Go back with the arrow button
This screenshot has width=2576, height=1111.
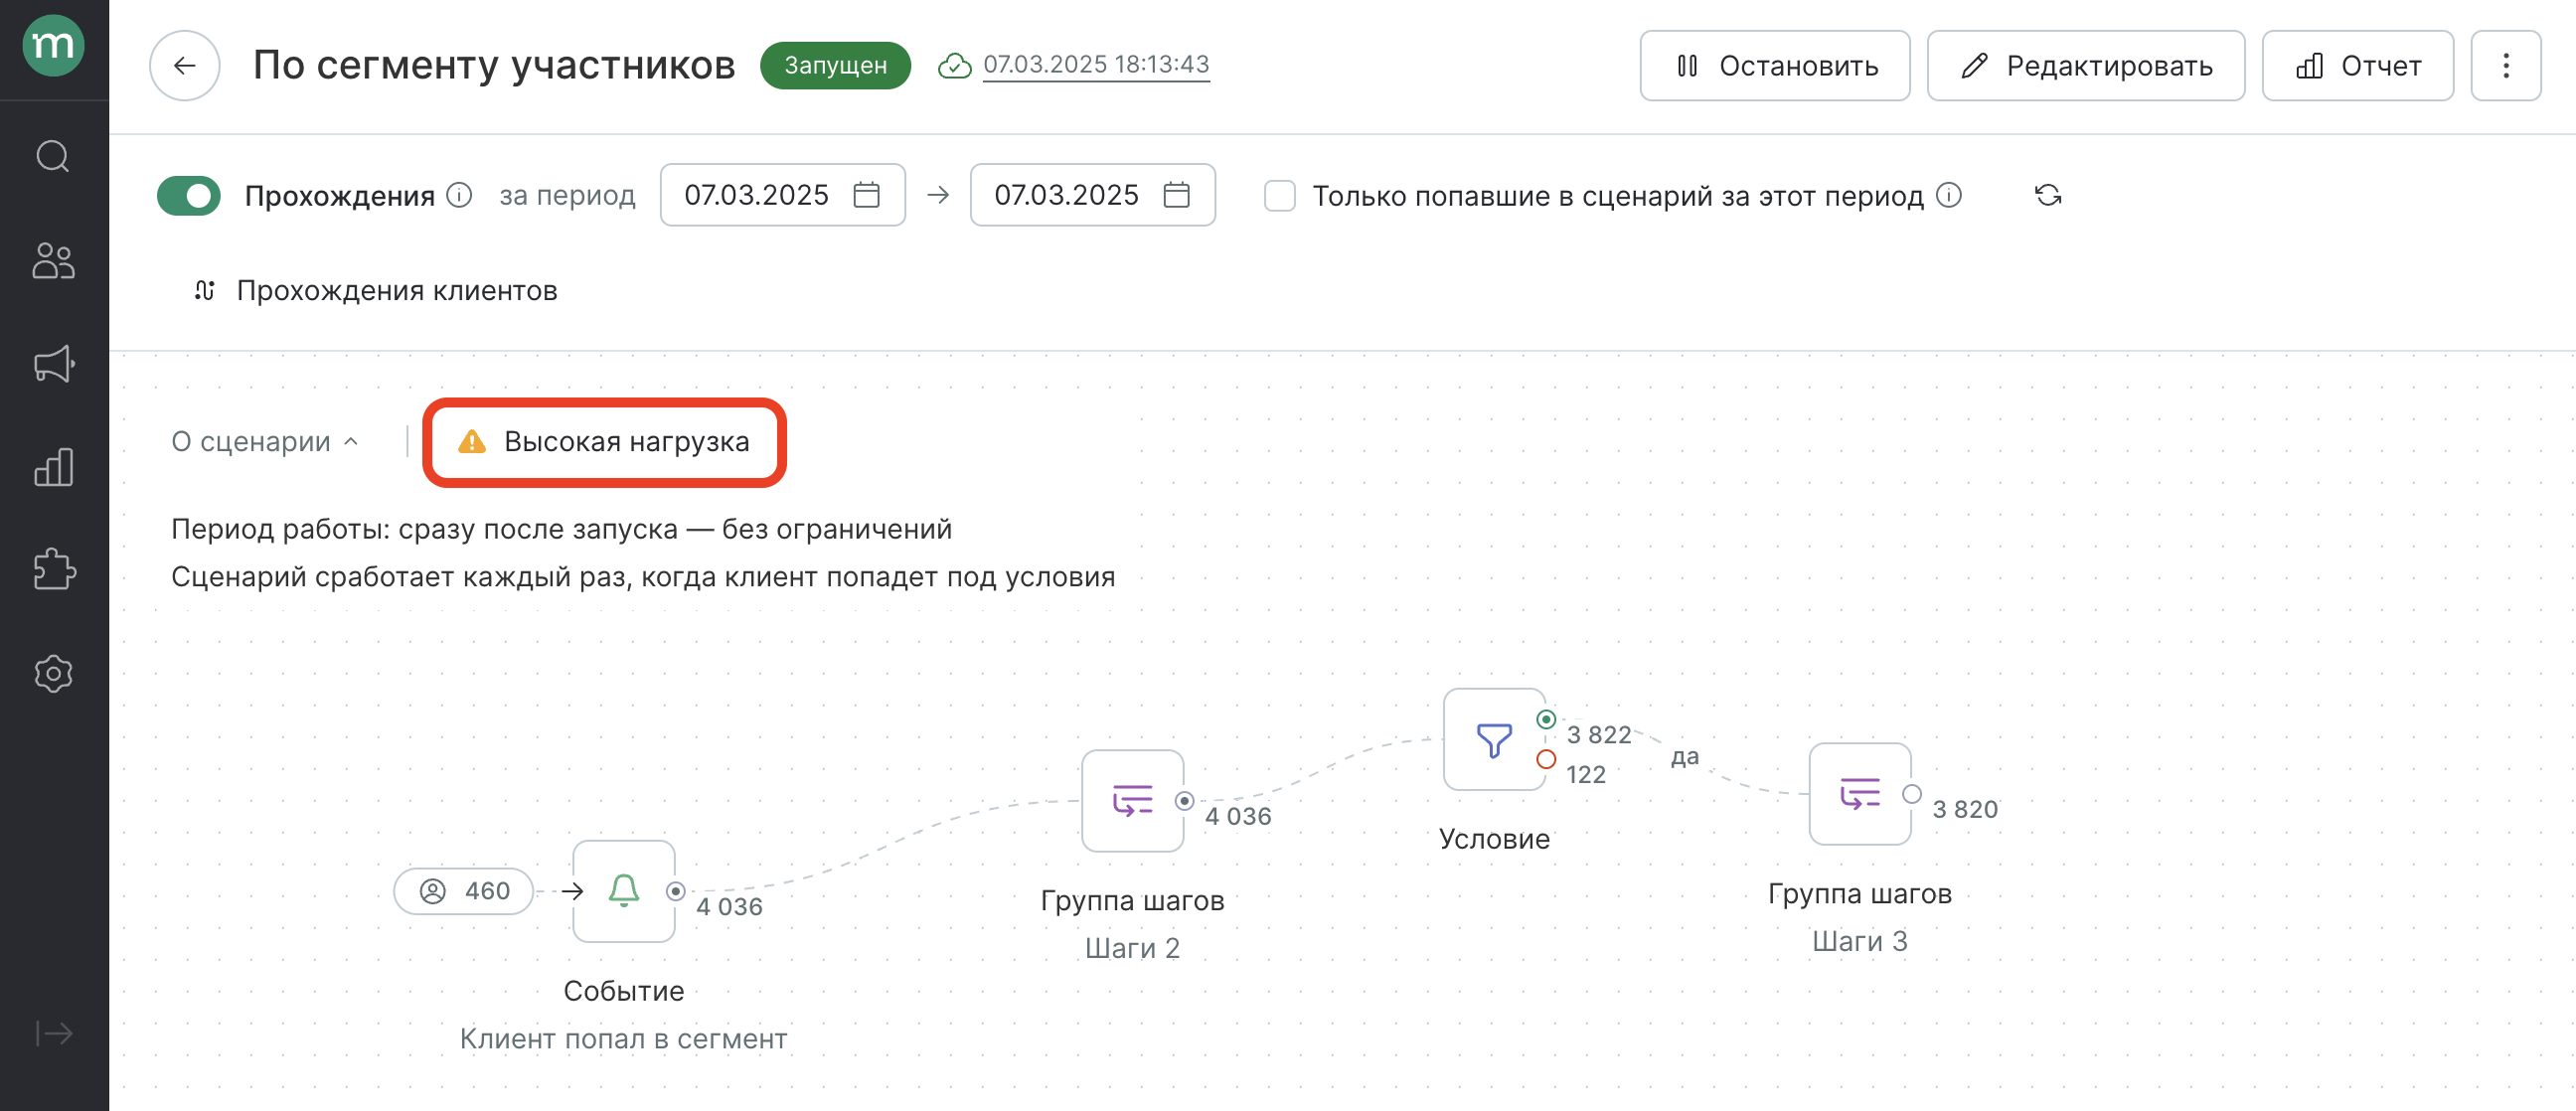[185, 66]
